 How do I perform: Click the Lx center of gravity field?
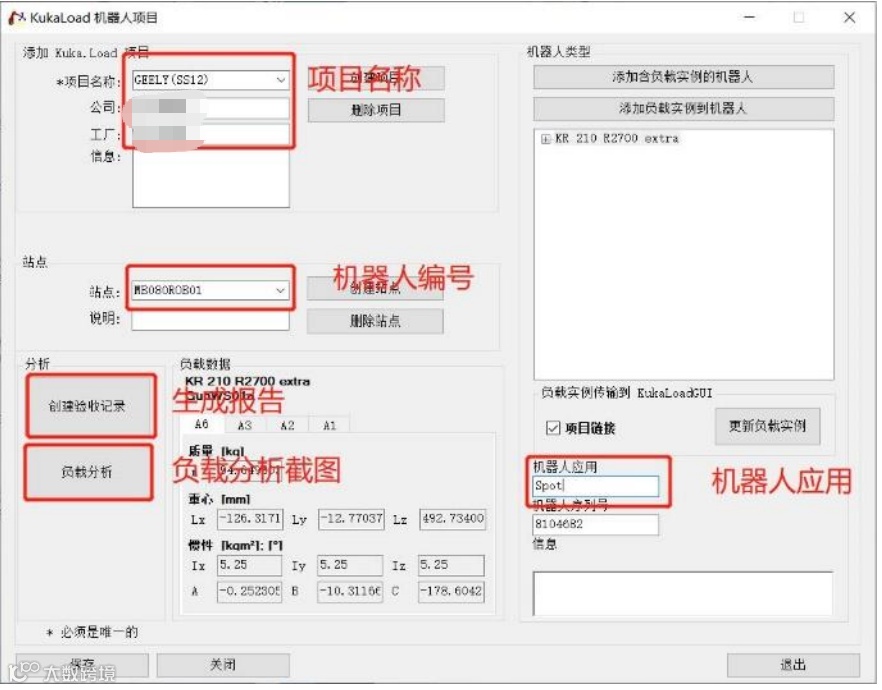[250, 518]
